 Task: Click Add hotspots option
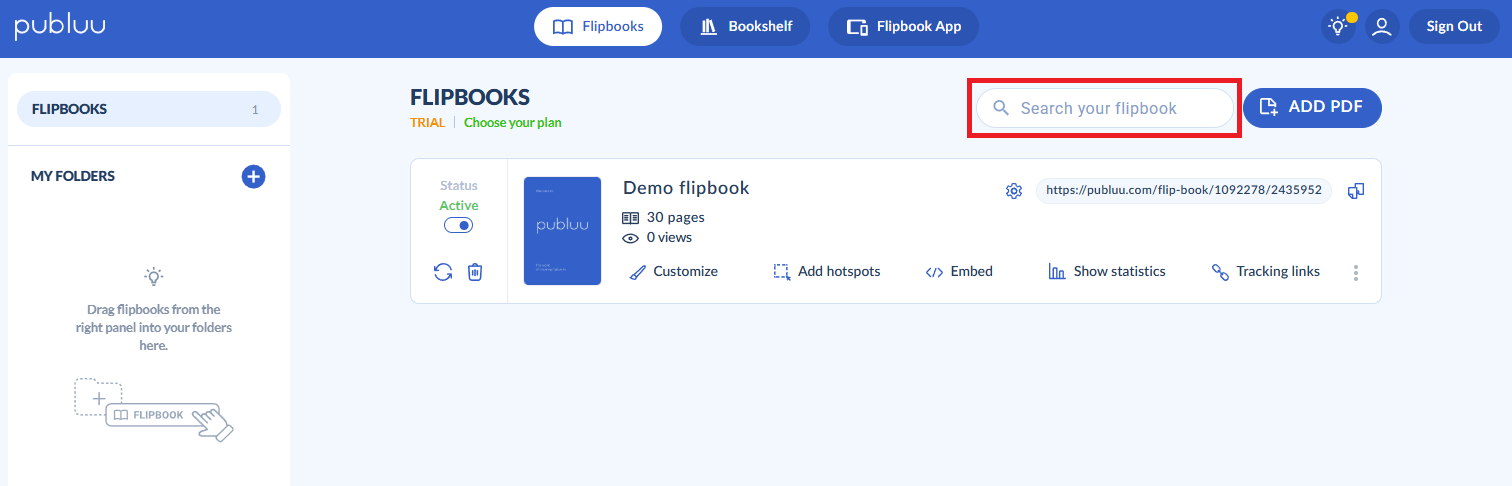827,271
